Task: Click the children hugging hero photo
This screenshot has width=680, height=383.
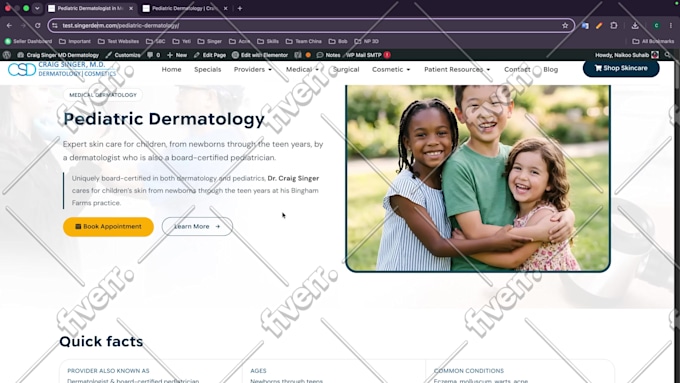Action: point(478,178)
